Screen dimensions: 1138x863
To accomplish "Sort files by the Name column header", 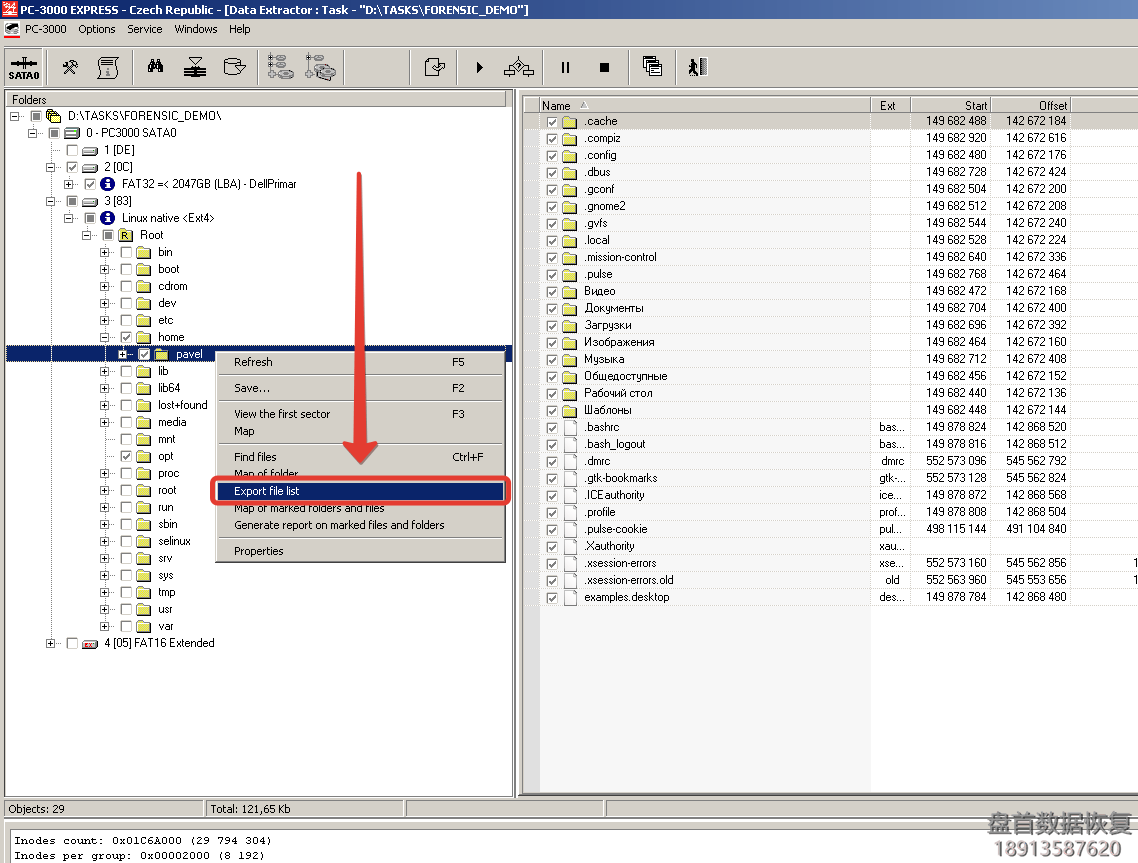I will coord(556,104).
